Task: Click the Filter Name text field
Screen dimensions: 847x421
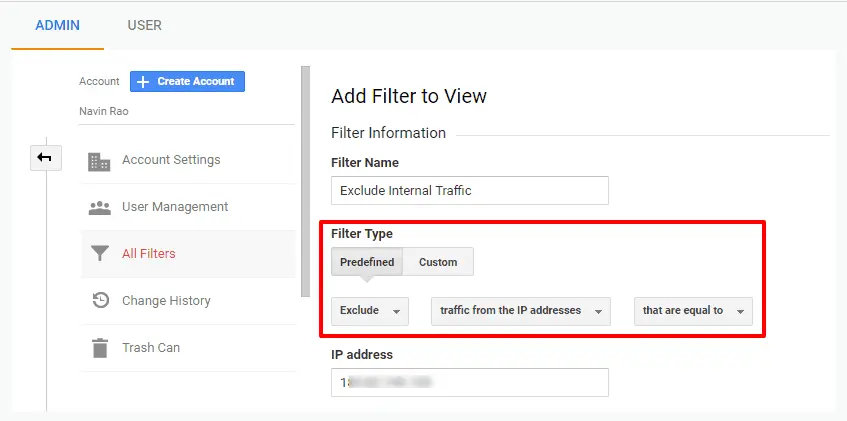Action: click(469, 190)
